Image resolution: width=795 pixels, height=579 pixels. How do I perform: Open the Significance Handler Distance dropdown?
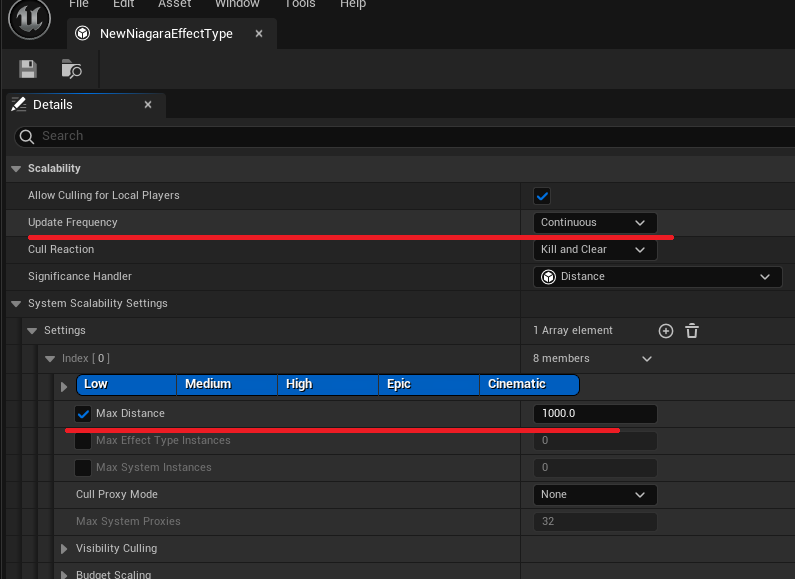[658, 277]
